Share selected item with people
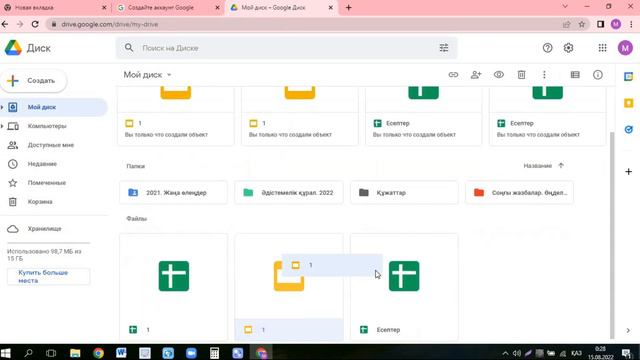 [476, 75]
